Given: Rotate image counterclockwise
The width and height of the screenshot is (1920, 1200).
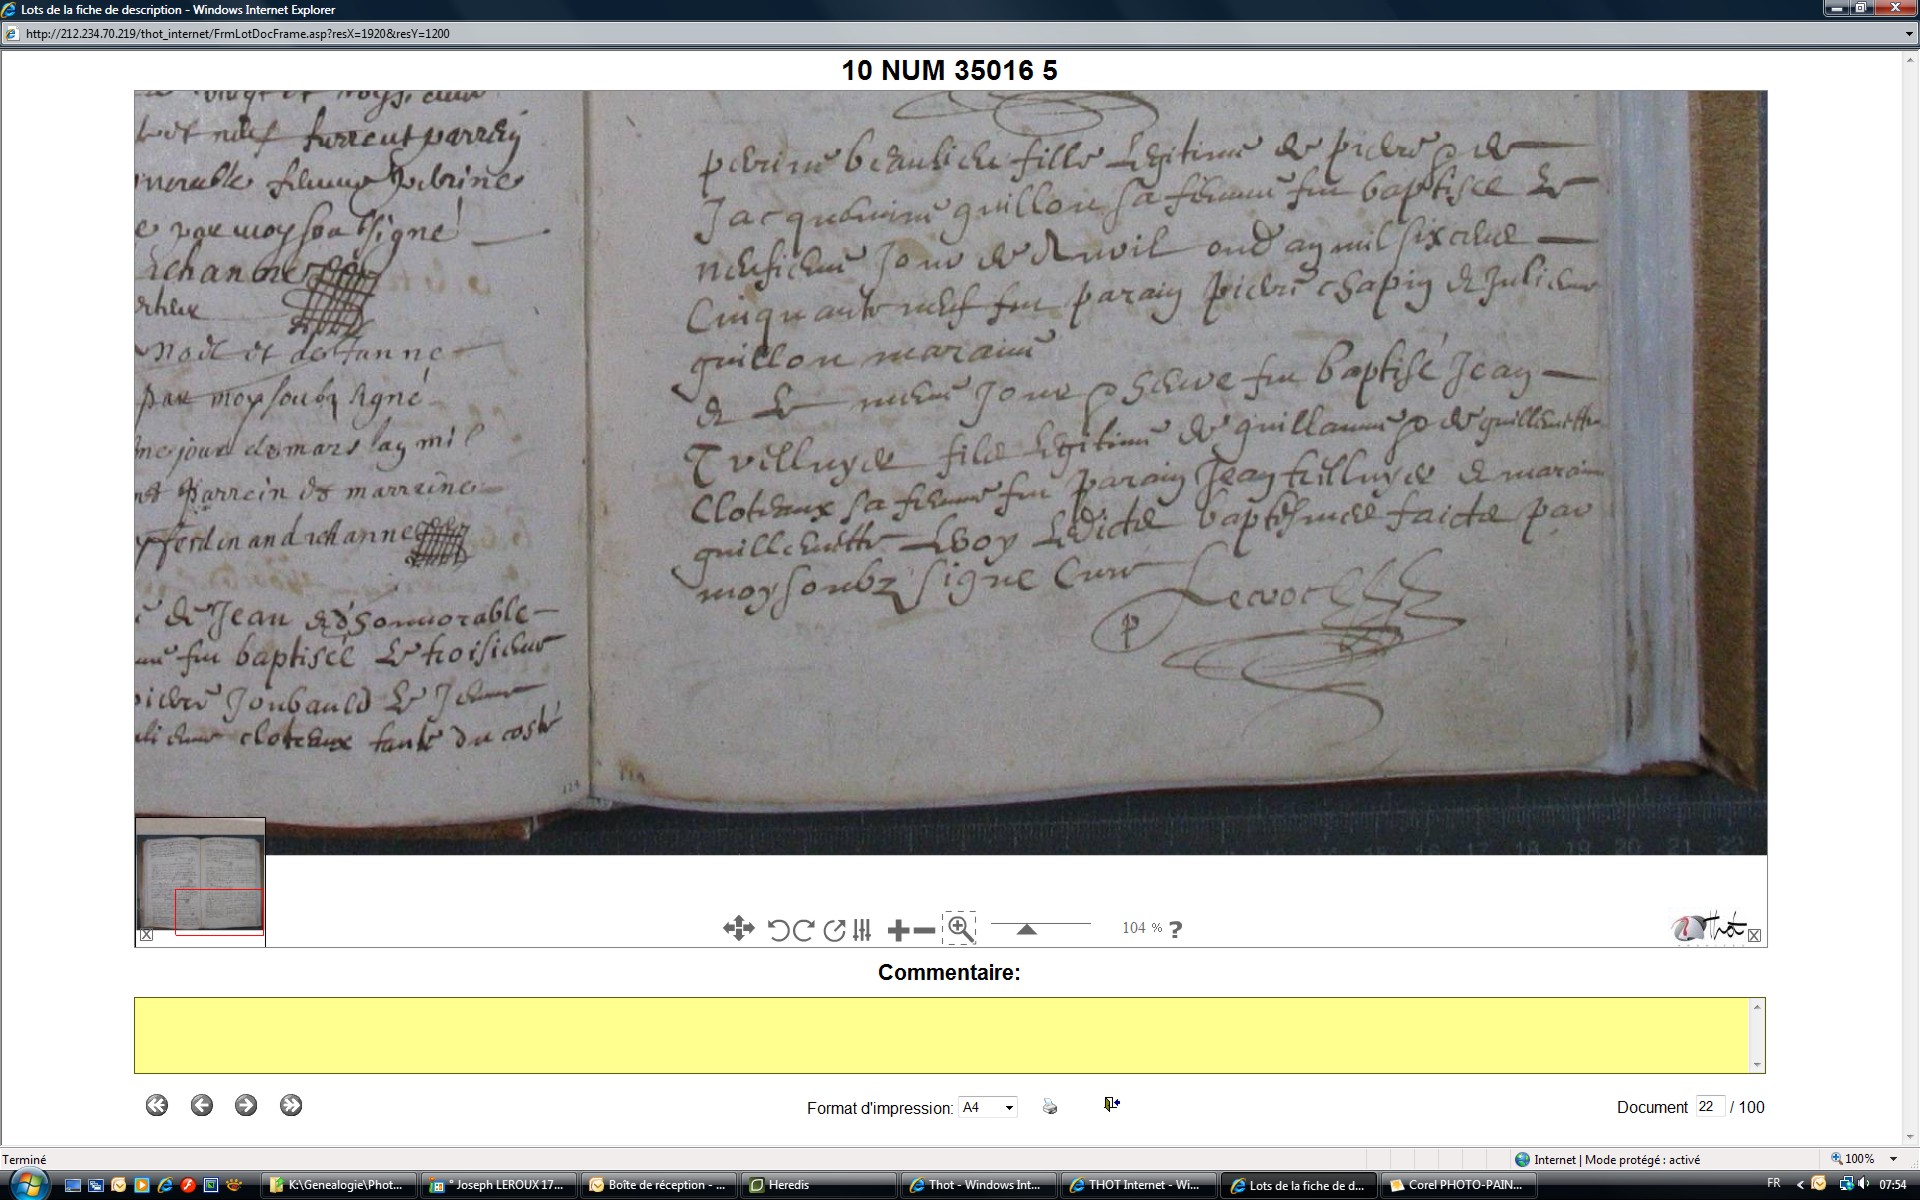Looking at the screenshot, I should 778,930.
